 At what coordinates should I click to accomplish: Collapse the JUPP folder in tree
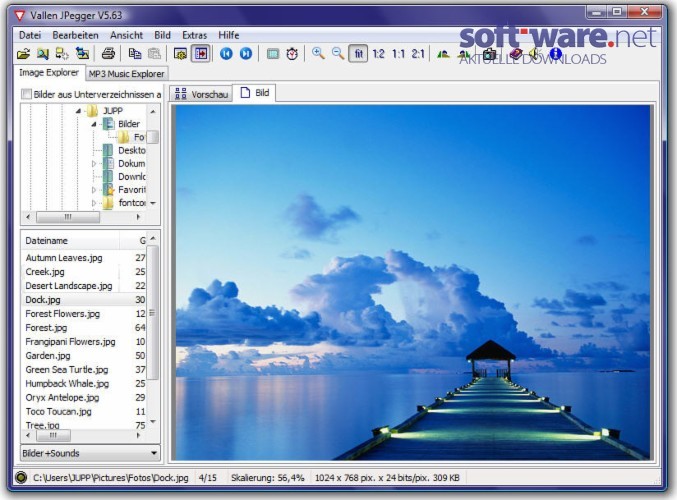coord(78,111)
